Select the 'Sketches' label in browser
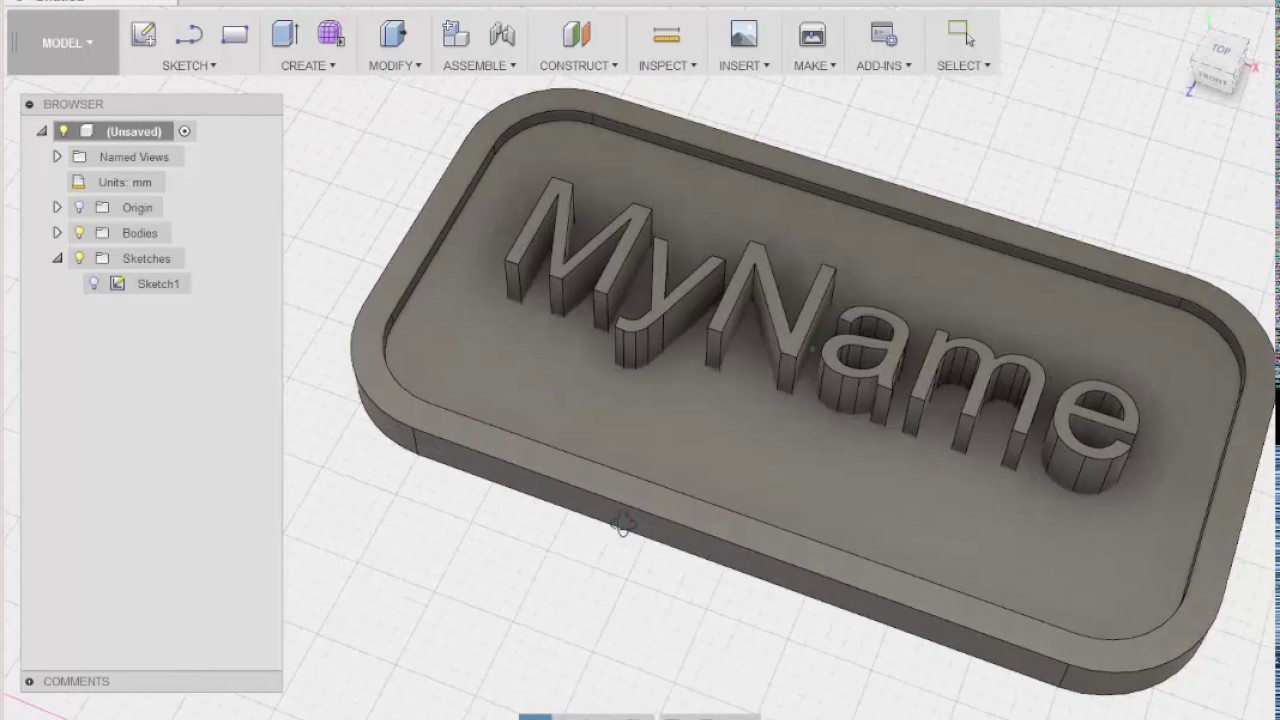The image size is (1280, 720). click(146, 258)
